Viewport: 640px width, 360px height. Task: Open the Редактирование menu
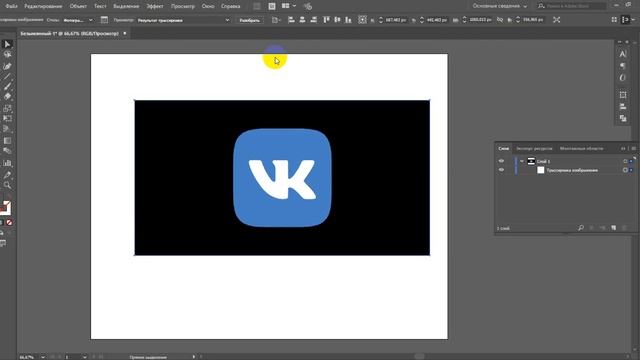(43, 6)
